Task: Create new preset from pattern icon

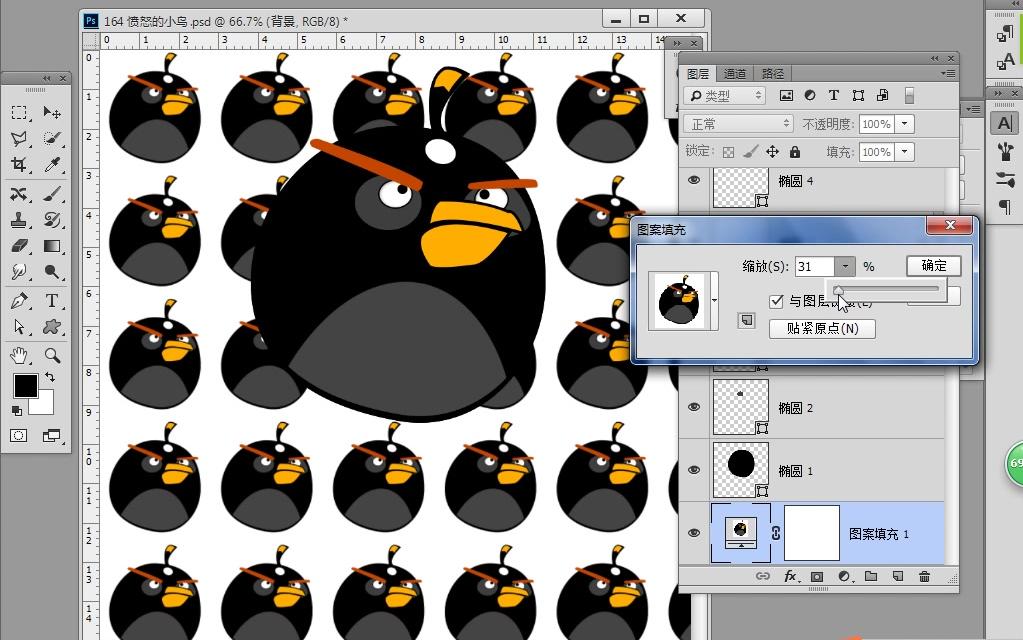Action: click(746, 320)
